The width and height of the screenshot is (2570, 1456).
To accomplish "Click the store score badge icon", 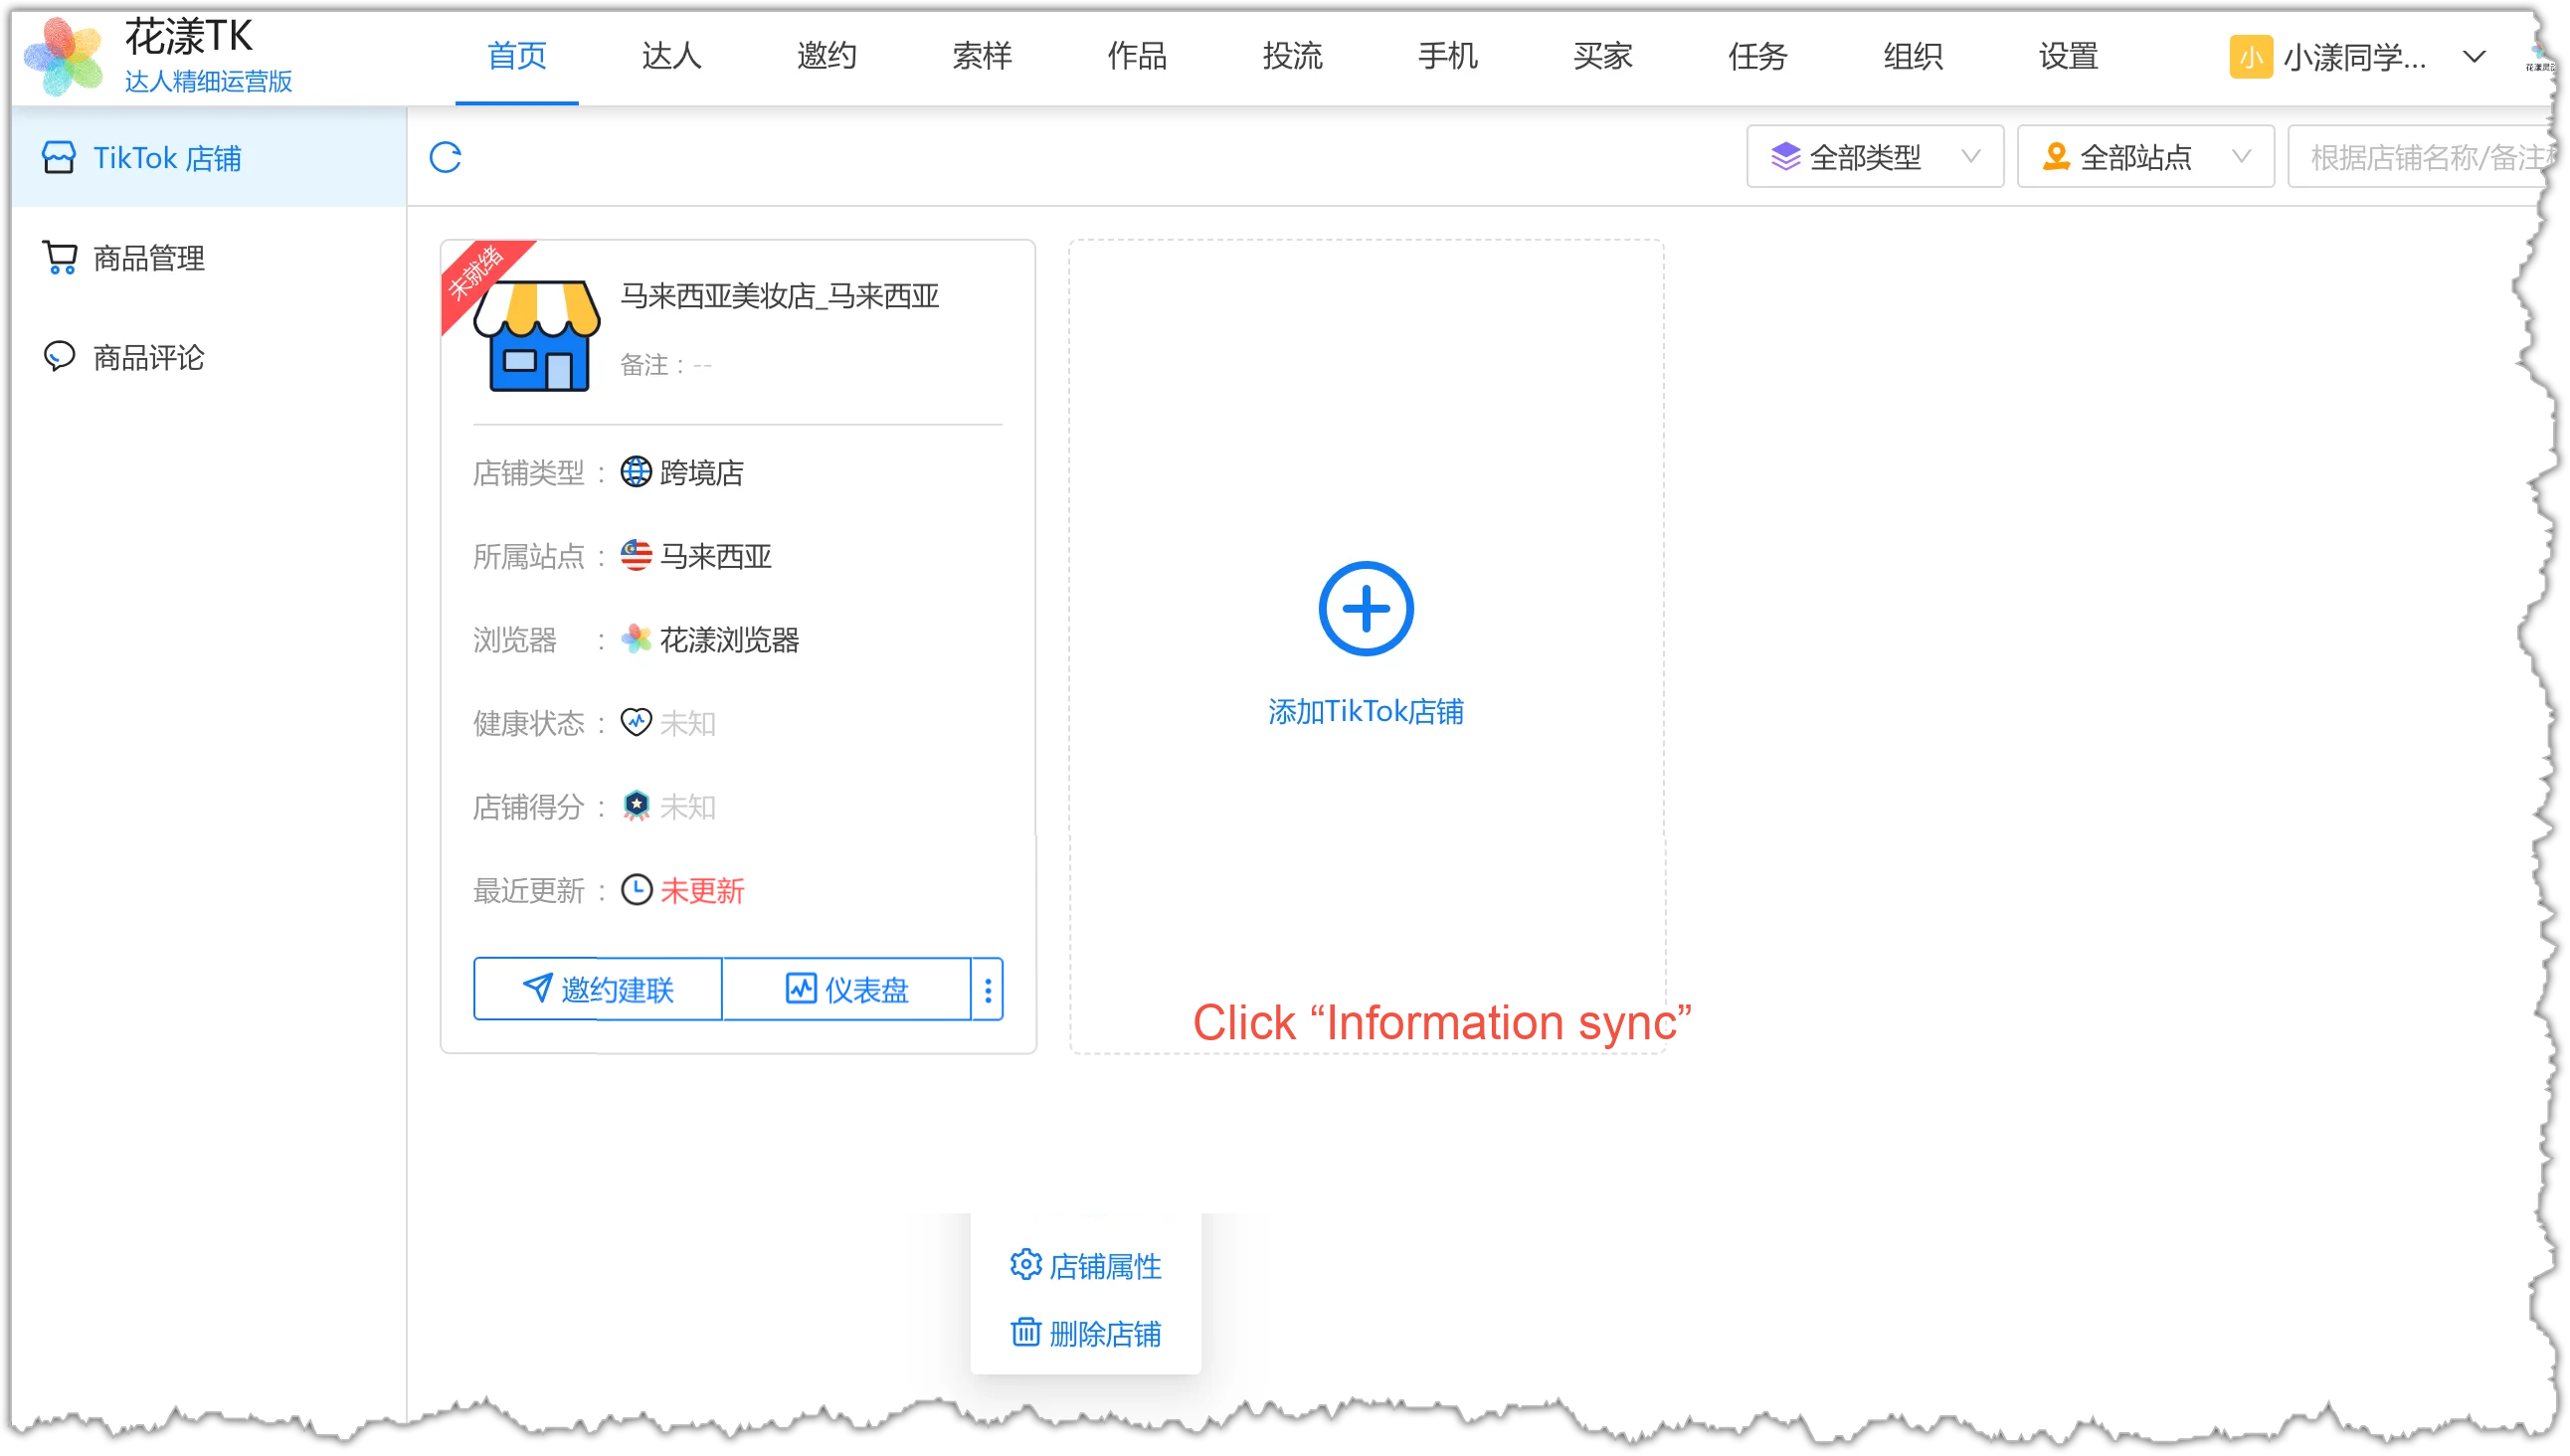I will pyautogui.click(x=636, y=806).
